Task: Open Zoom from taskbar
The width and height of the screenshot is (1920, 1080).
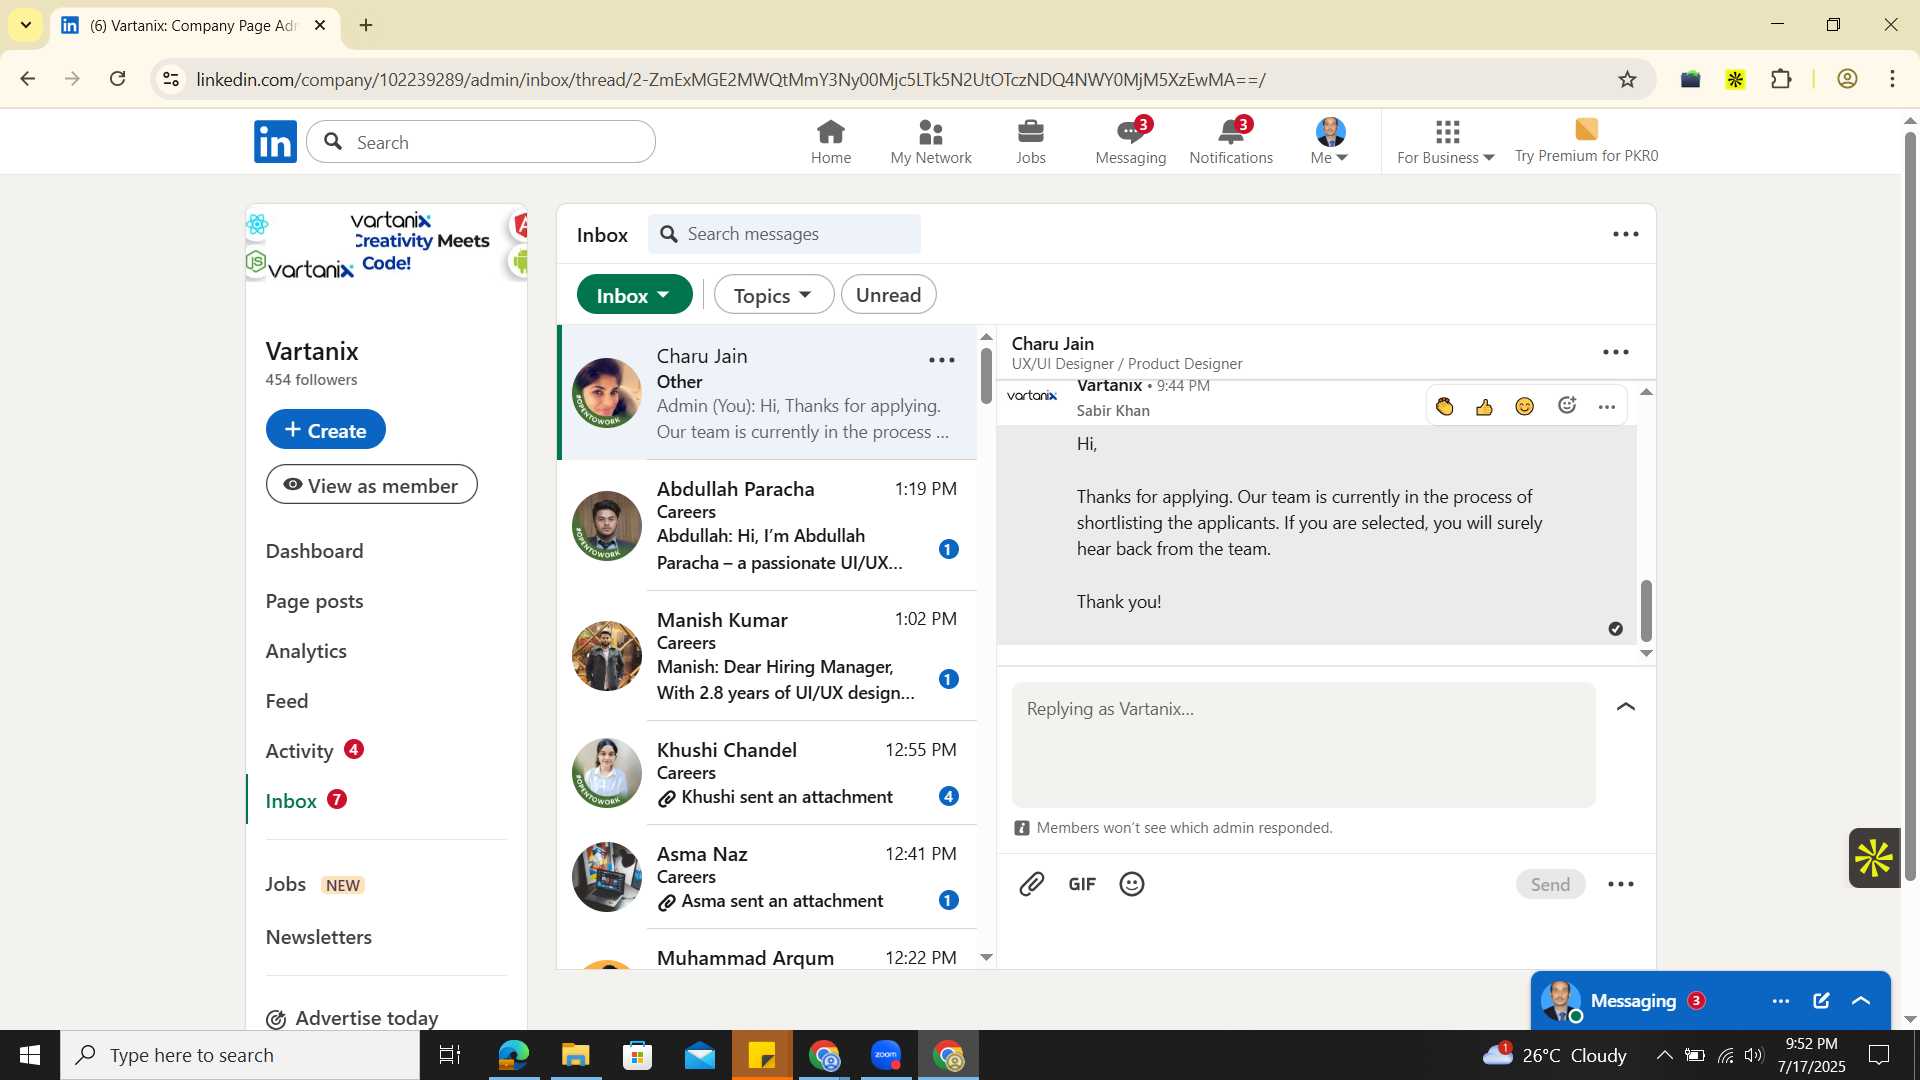Action: click(886, 1055)
